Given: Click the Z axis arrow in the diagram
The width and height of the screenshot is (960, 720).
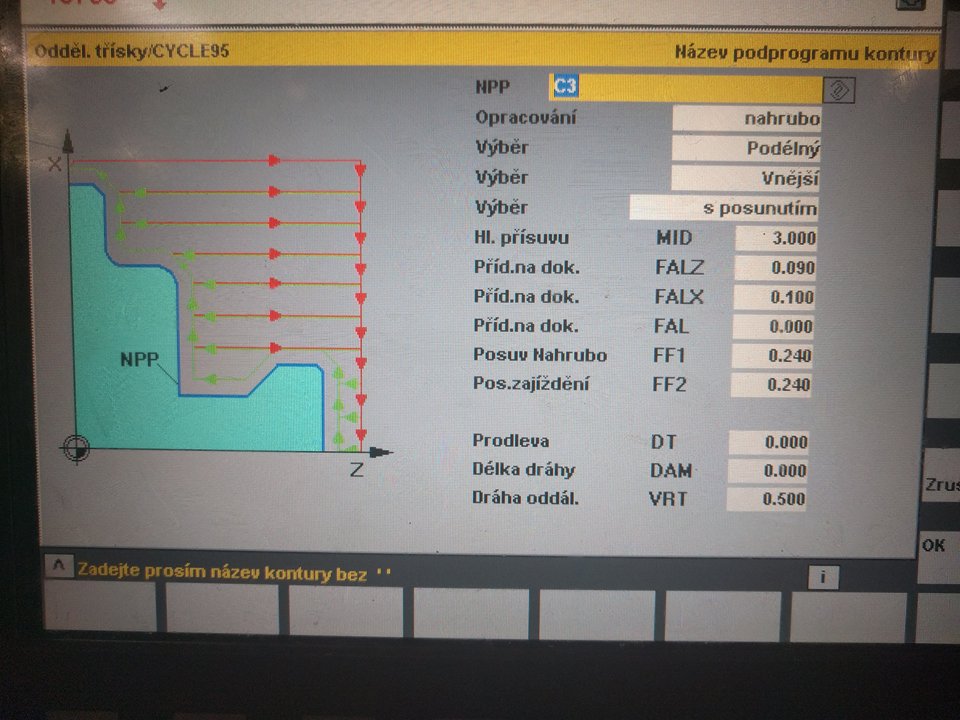Looking at the screenshot, I should (x=380, y=453).
